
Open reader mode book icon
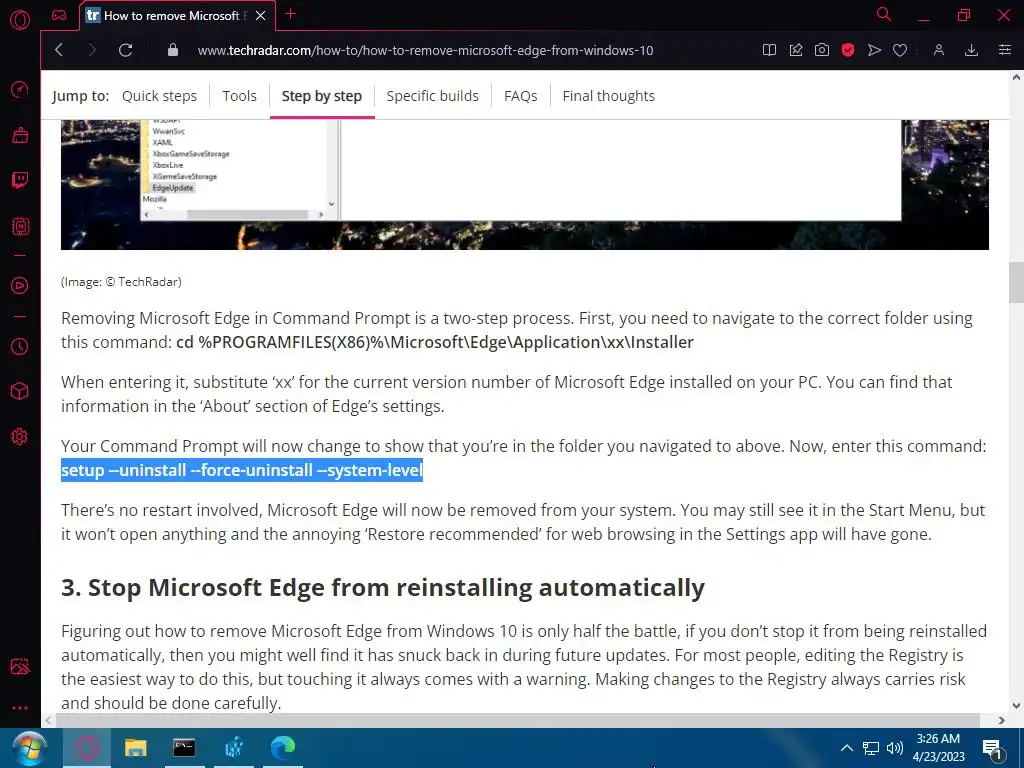point(769,50)
